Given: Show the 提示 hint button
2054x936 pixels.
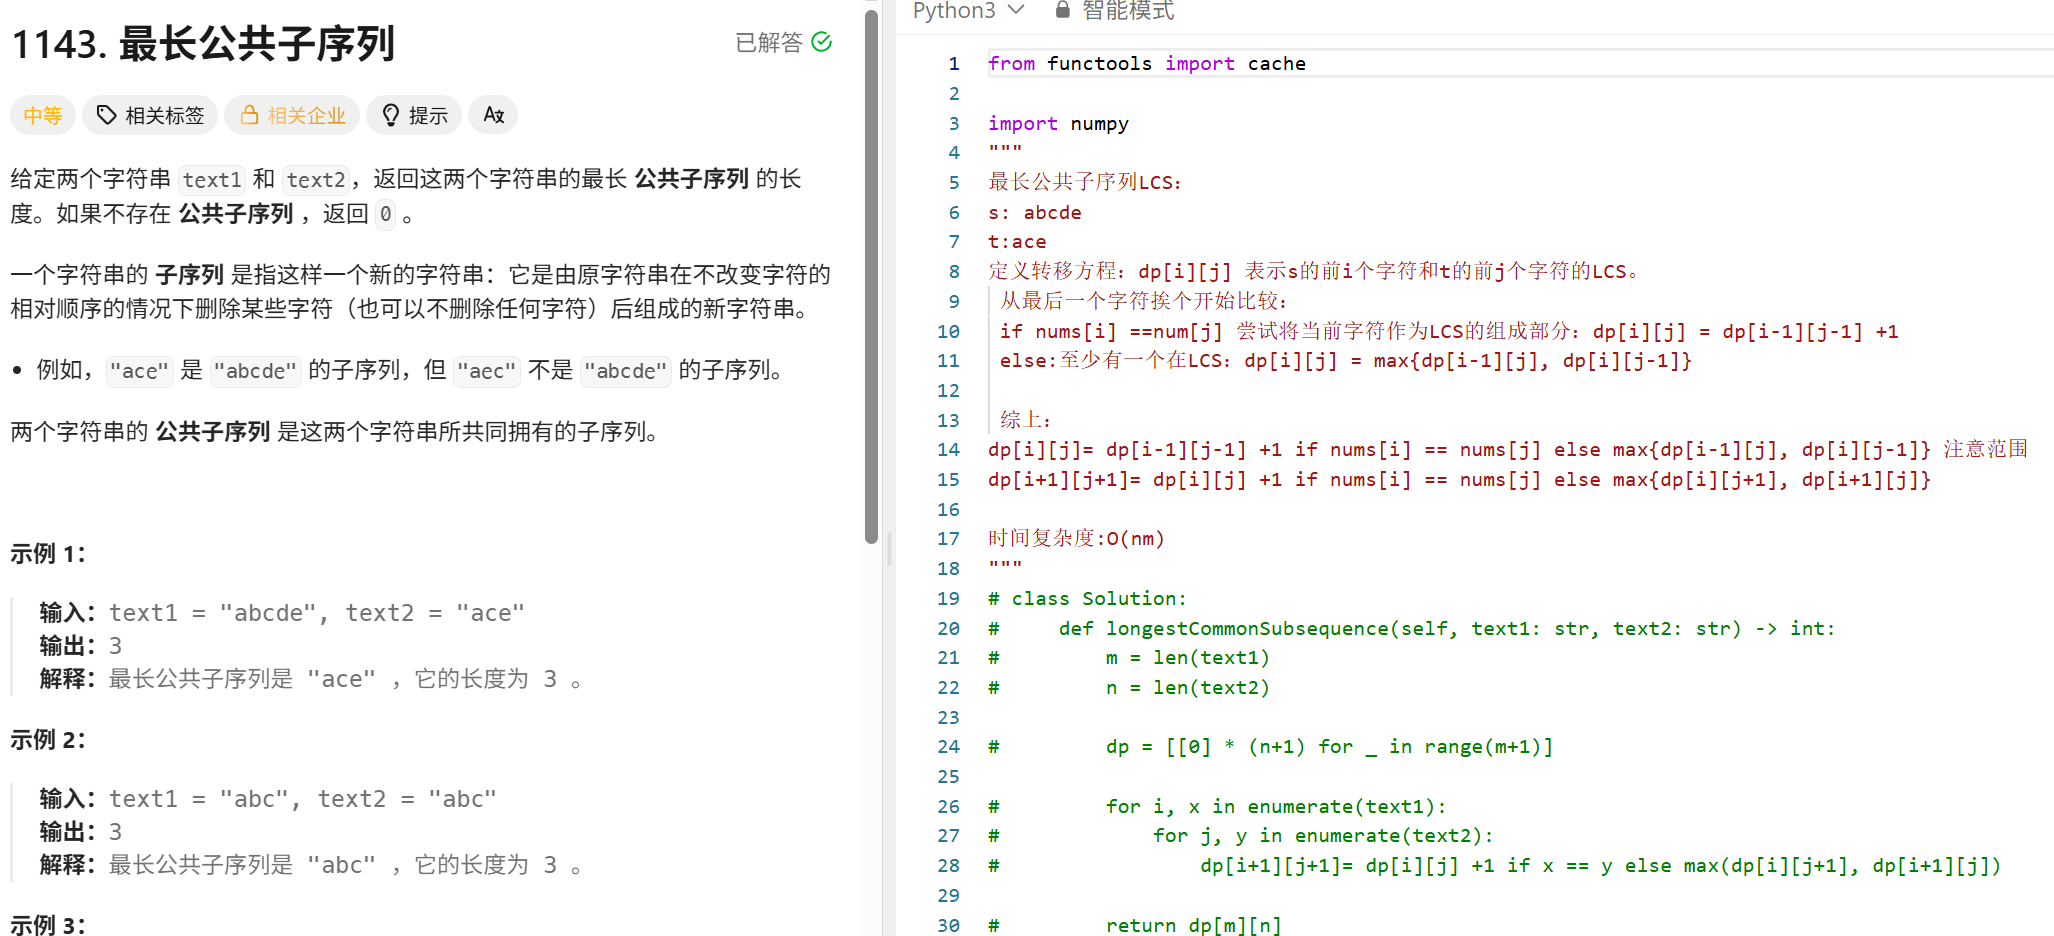Looking at the screenshot, I should pyautogui.click(x=414, y=115).
